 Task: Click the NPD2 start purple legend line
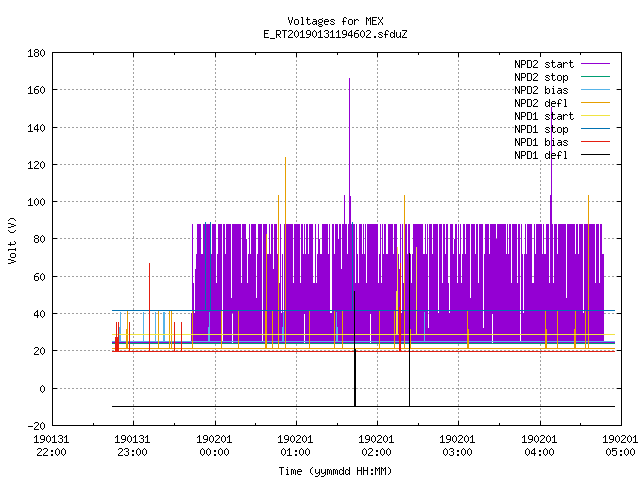click(x=595, y=64)
